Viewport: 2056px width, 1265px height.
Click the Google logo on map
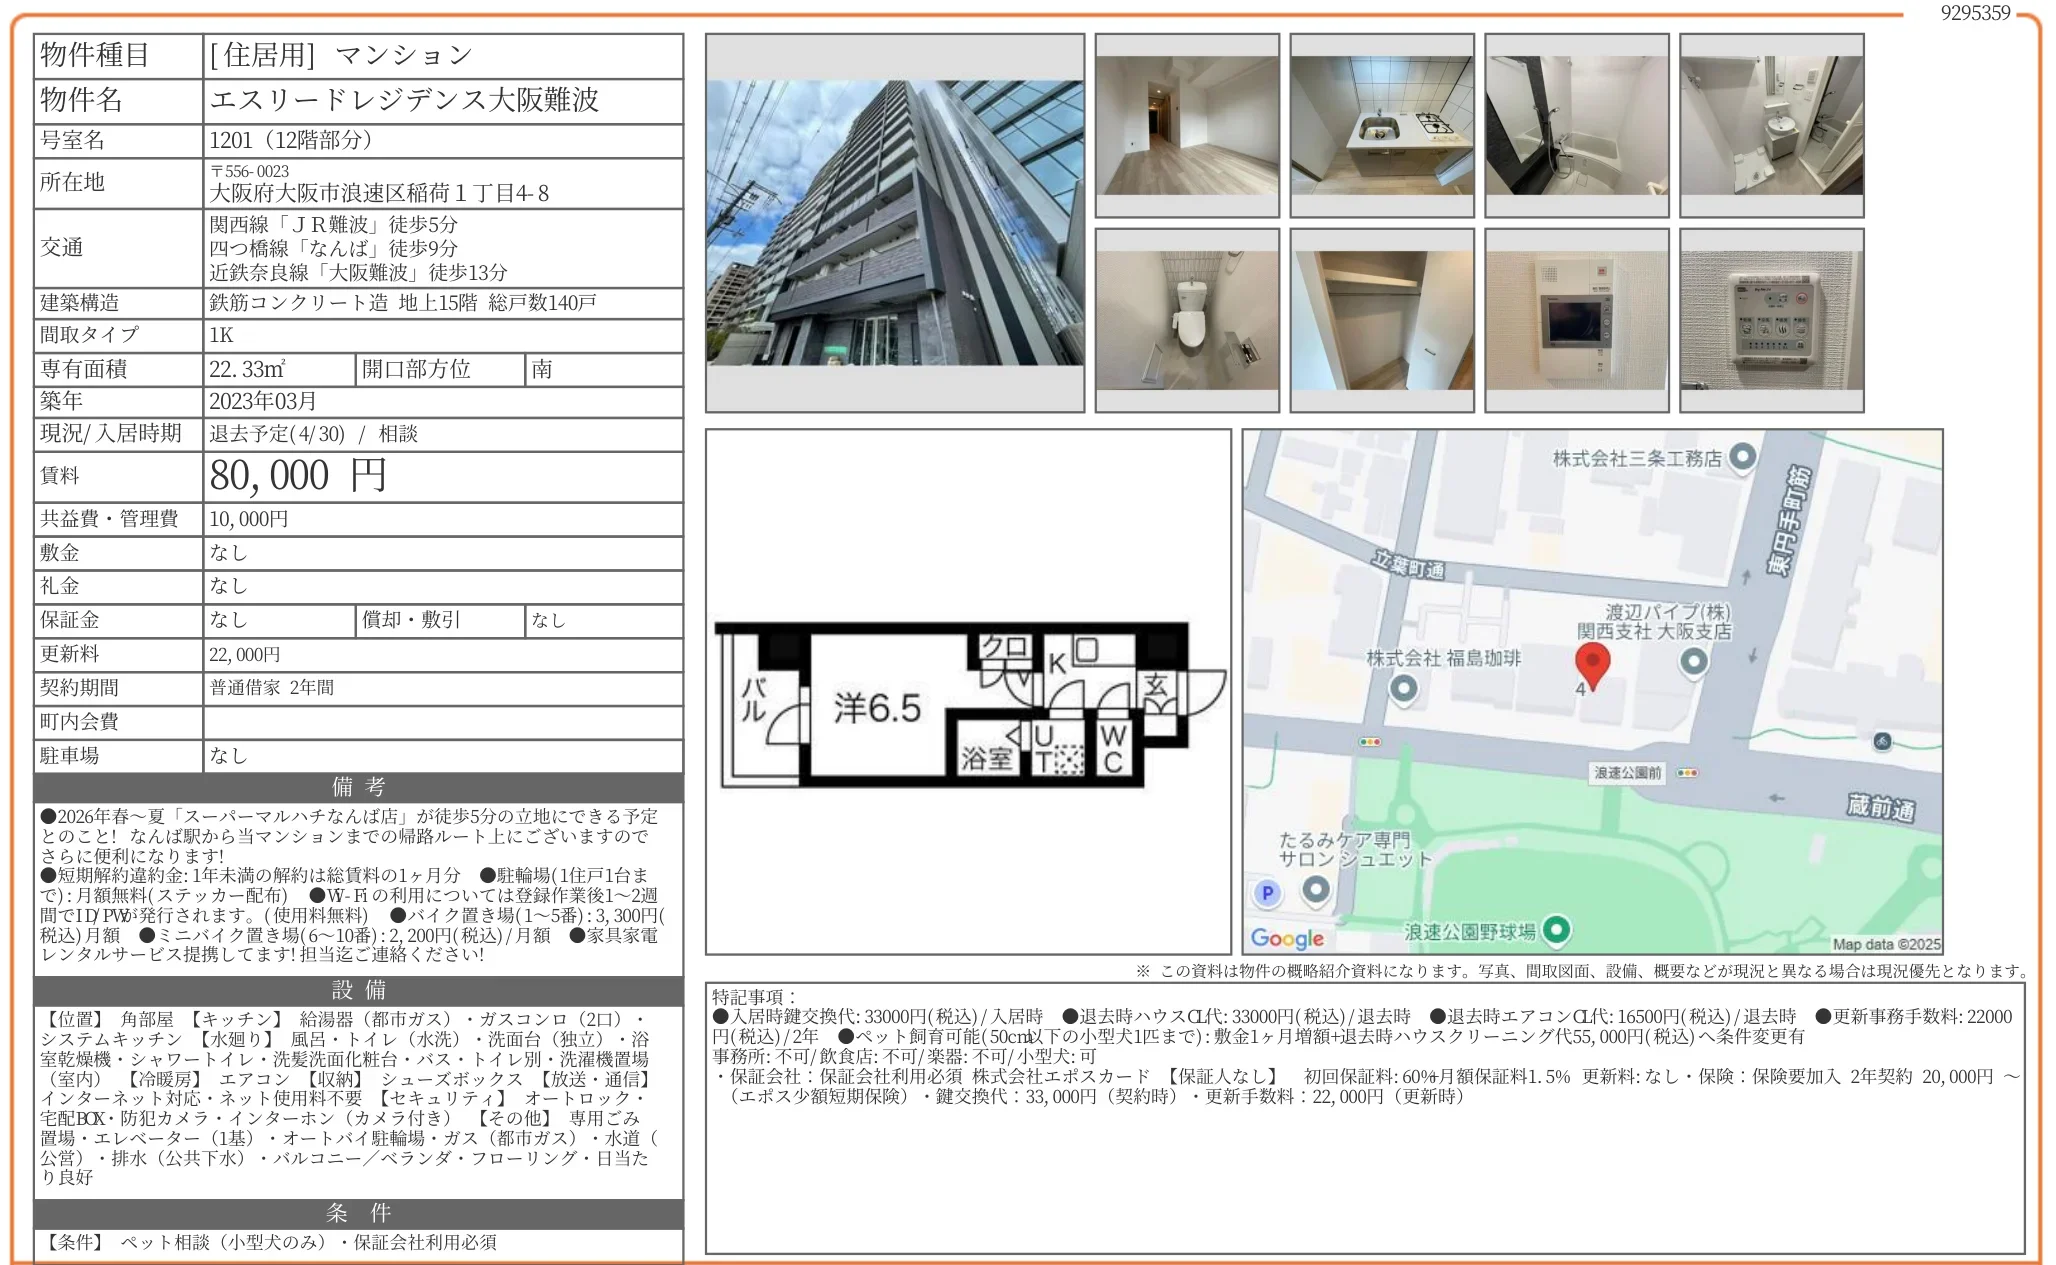pyautogui.click(x=1286, y=938)
